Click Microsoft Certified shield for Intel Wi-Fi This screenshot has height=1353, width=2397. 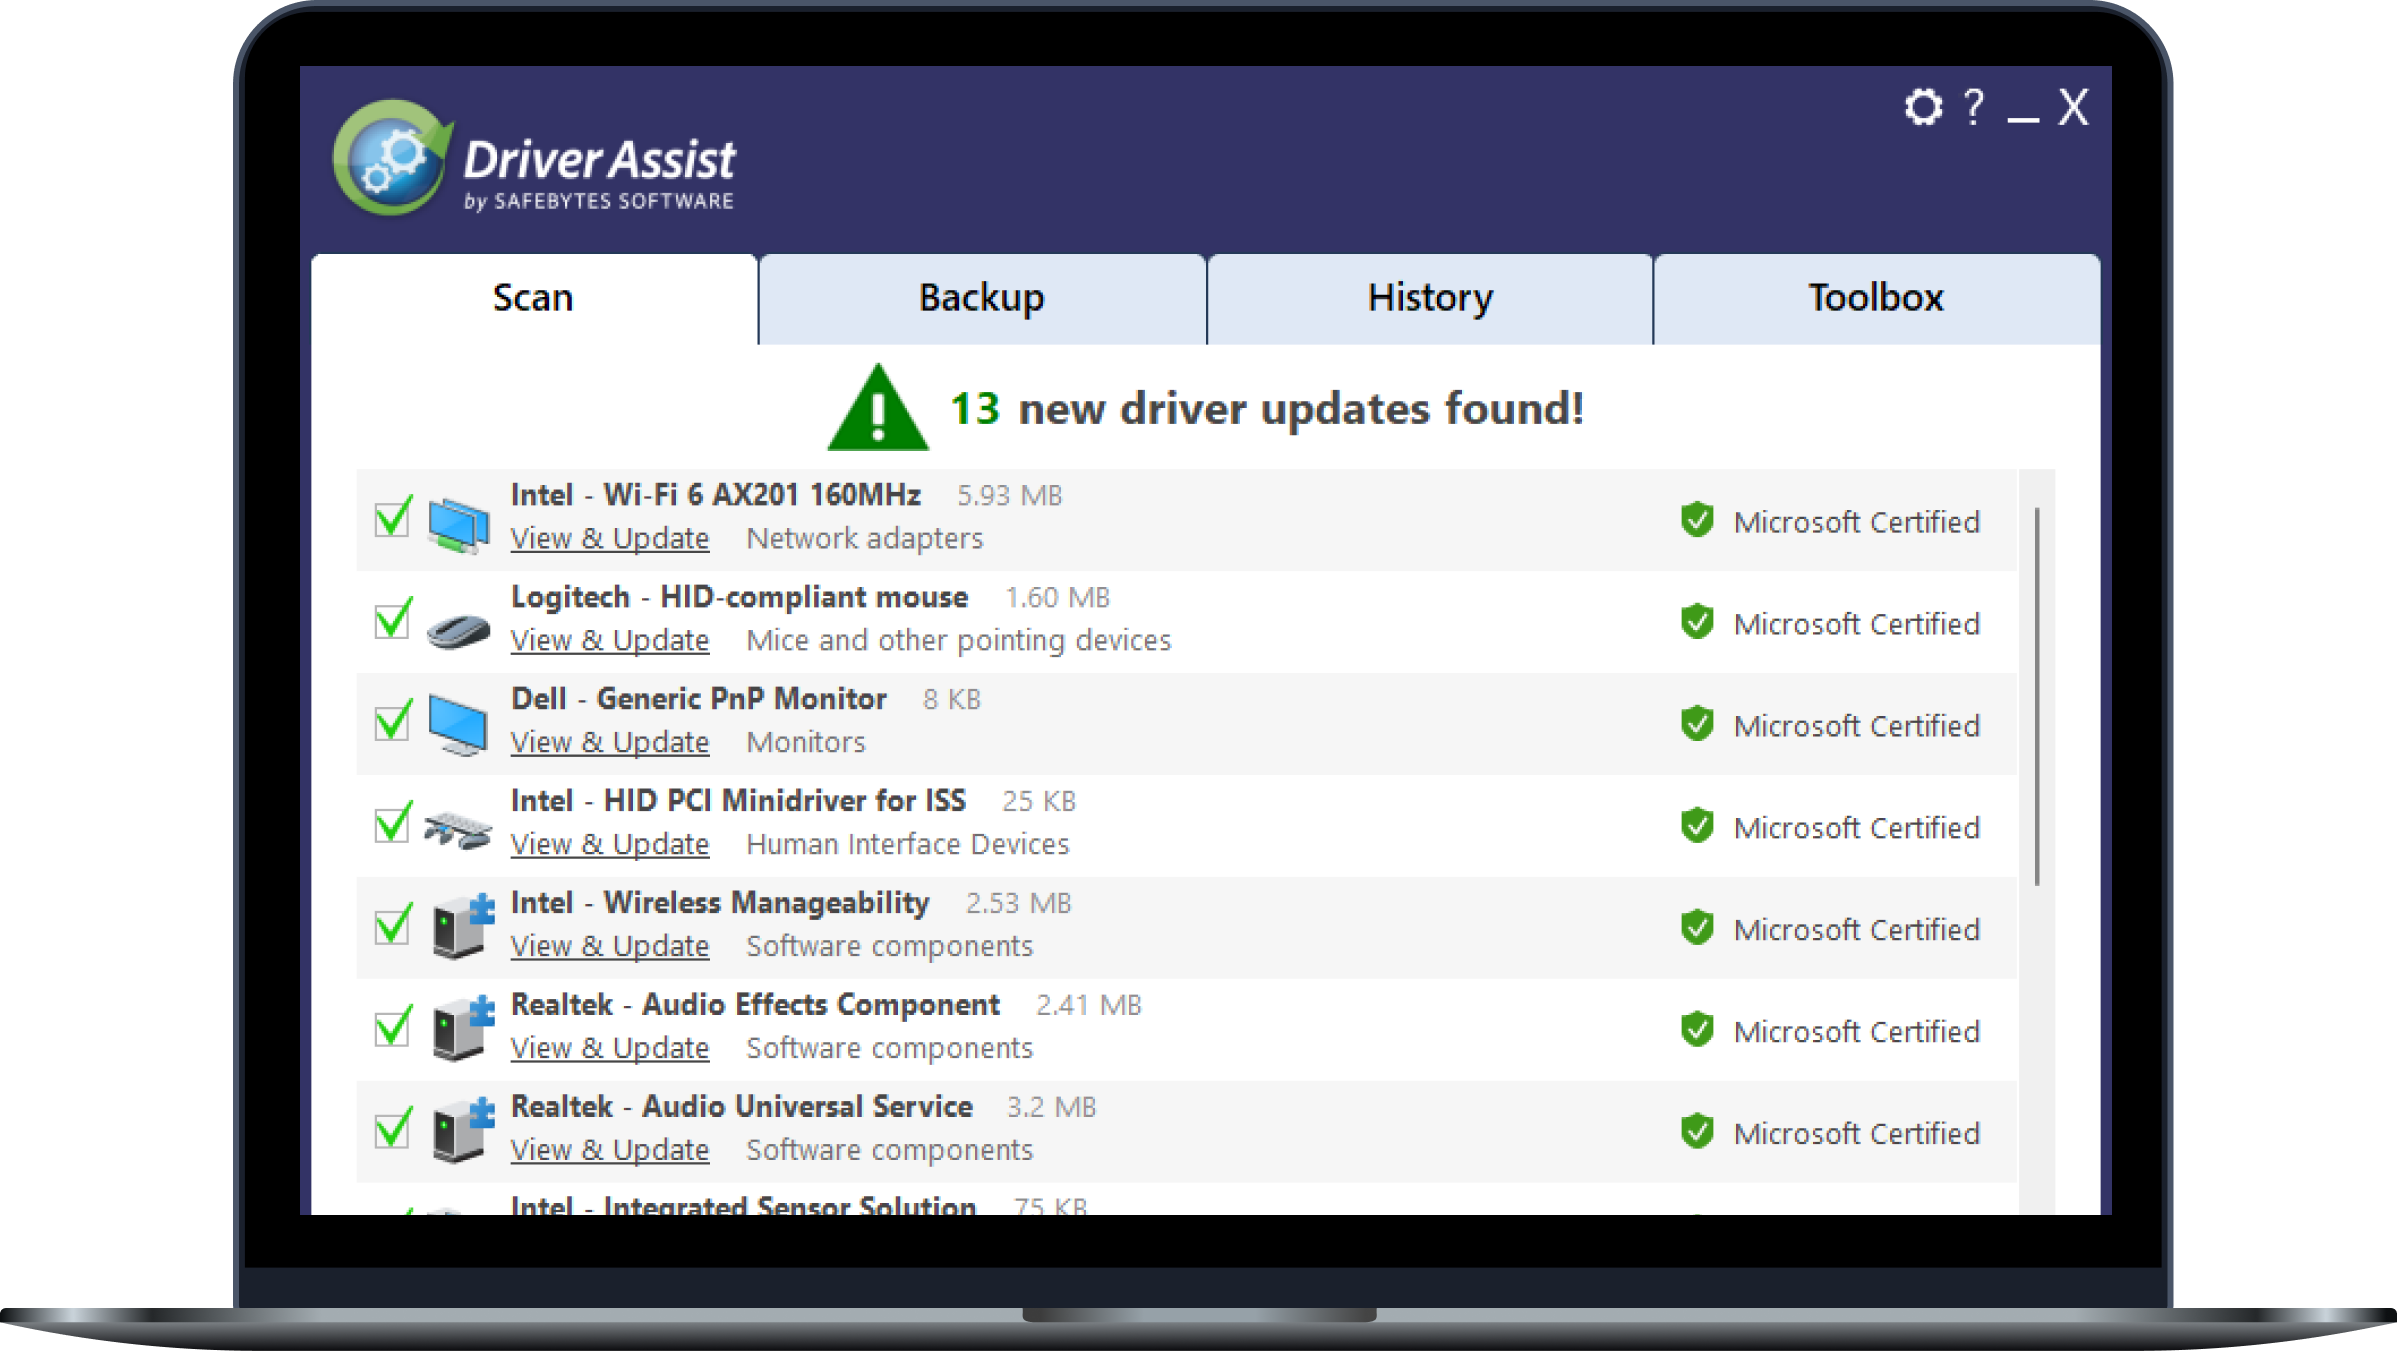click(1697, 520)
